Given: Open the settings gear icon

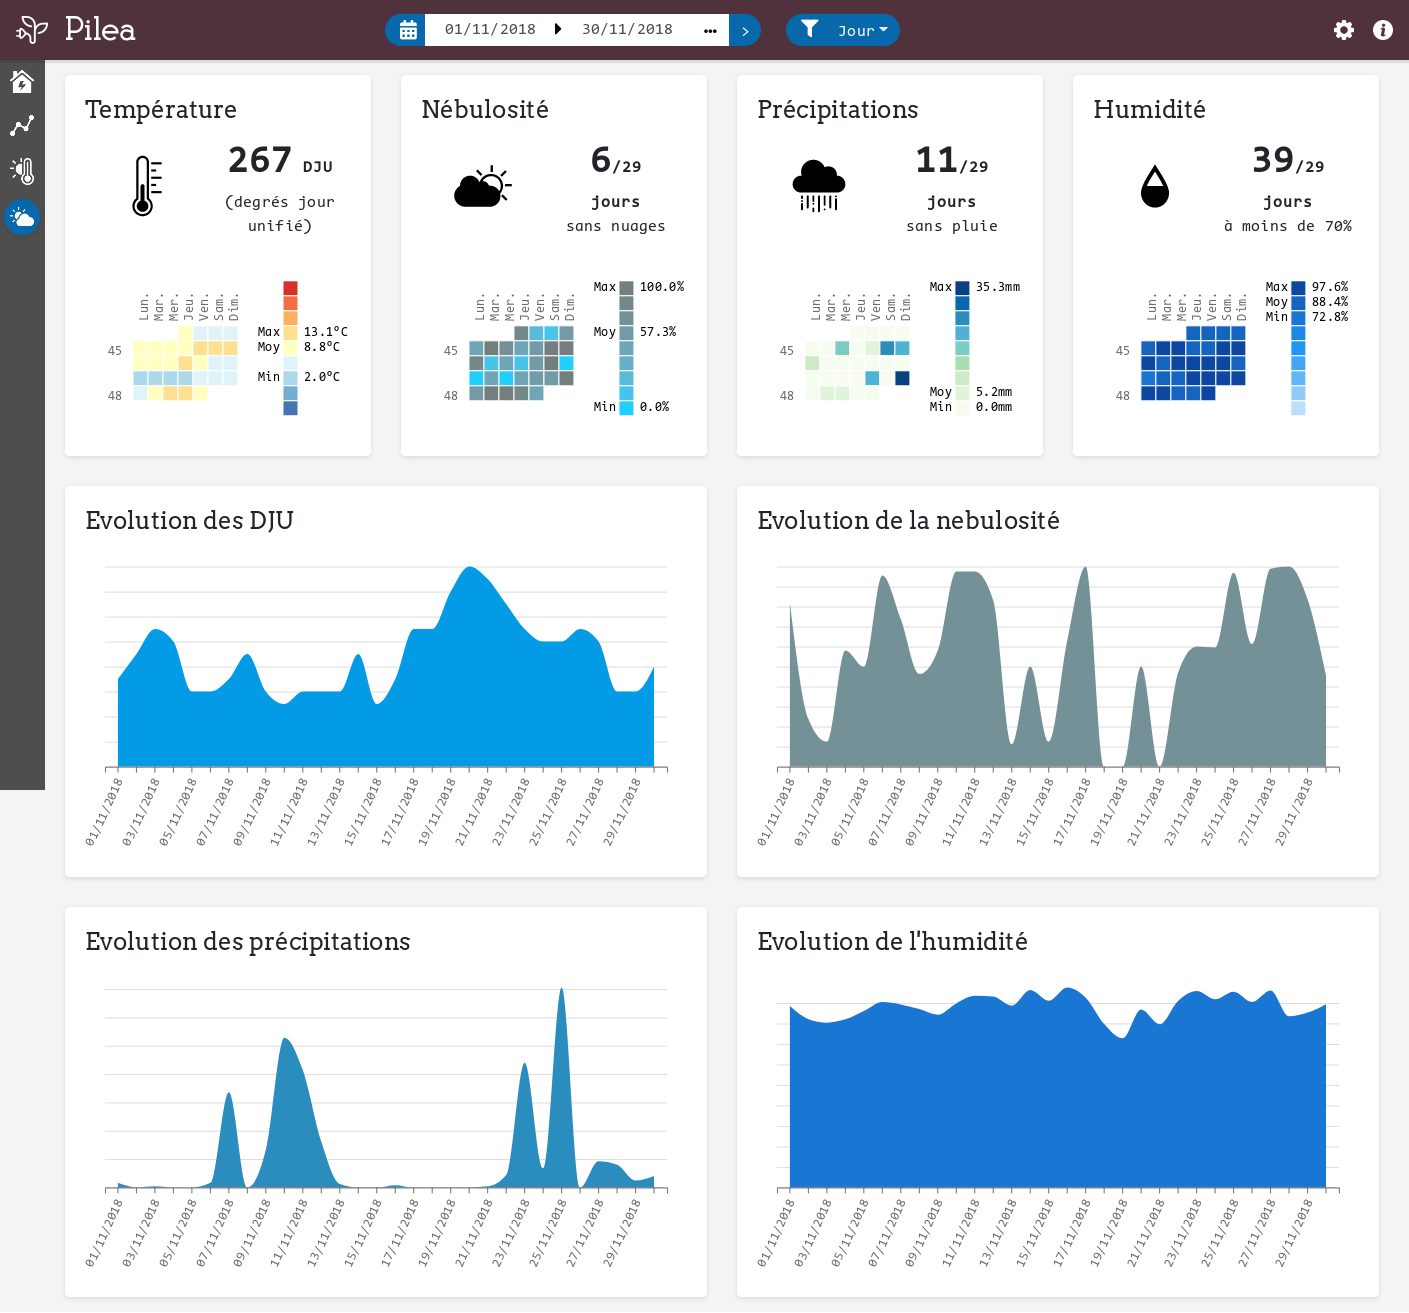Looking at the screenshot, I should pos(1344,30).
